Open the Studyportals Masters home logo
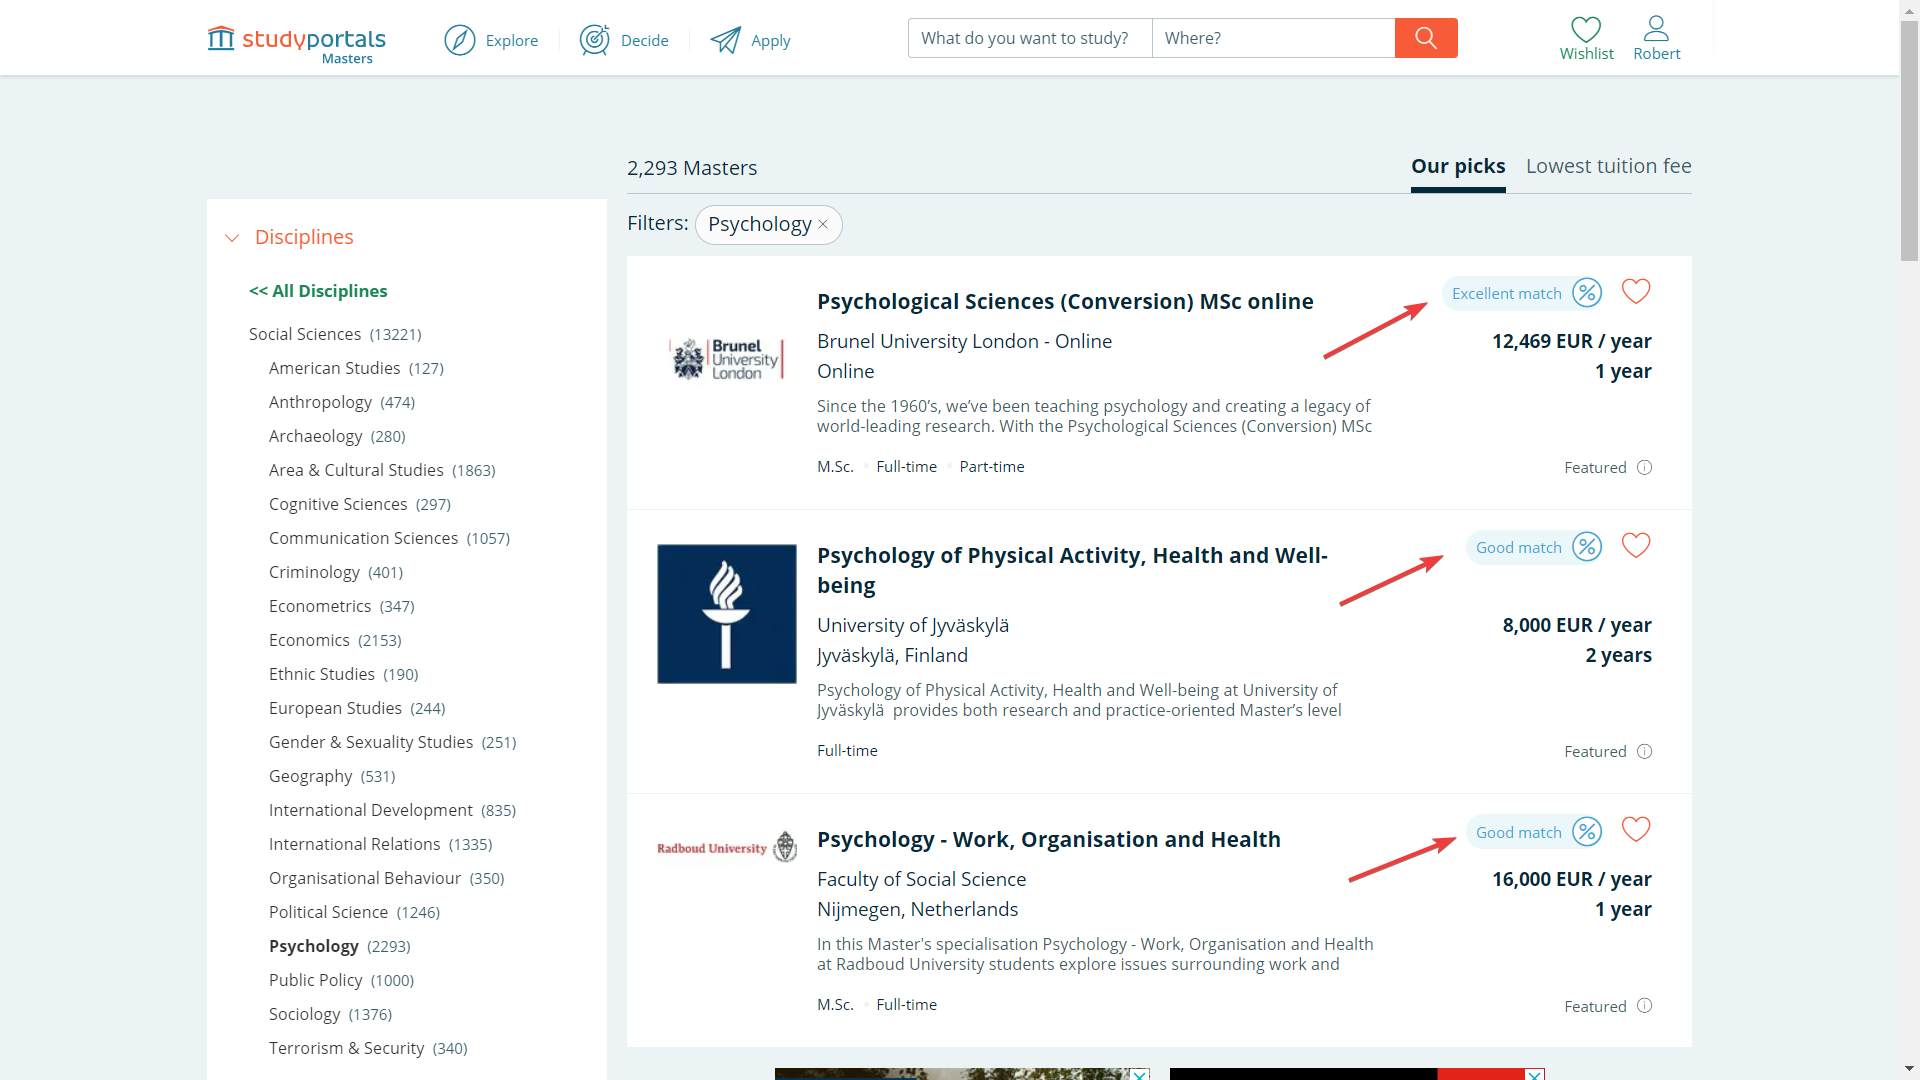Viewport: 1920px width, 1080px height. click(x=296, y=43)
